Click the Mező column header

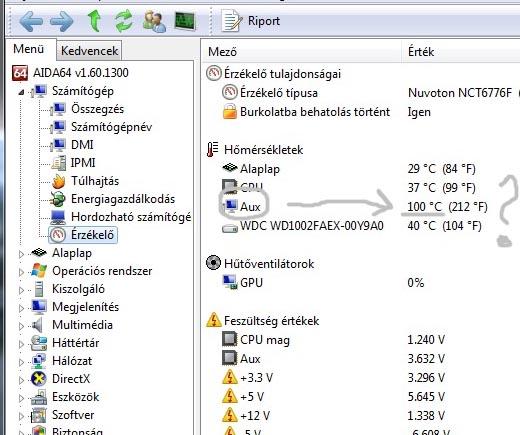[222, 52]
